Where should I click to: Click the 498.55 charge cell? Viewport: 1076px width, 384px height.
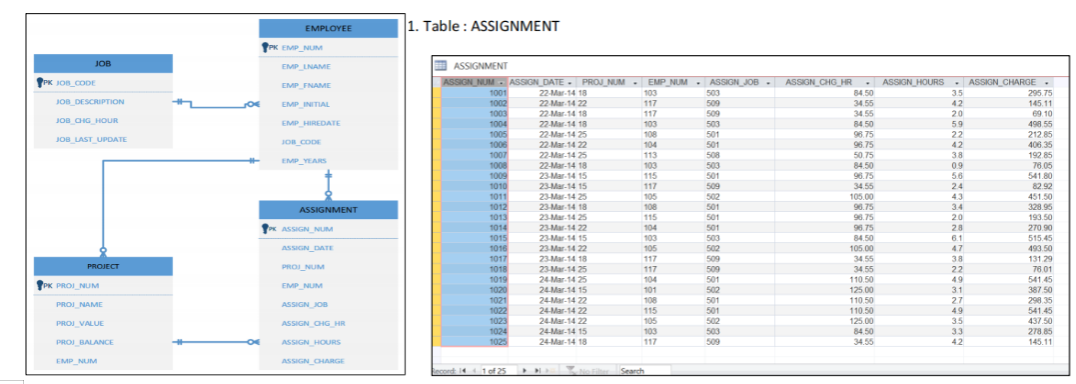pos(1009,123)
